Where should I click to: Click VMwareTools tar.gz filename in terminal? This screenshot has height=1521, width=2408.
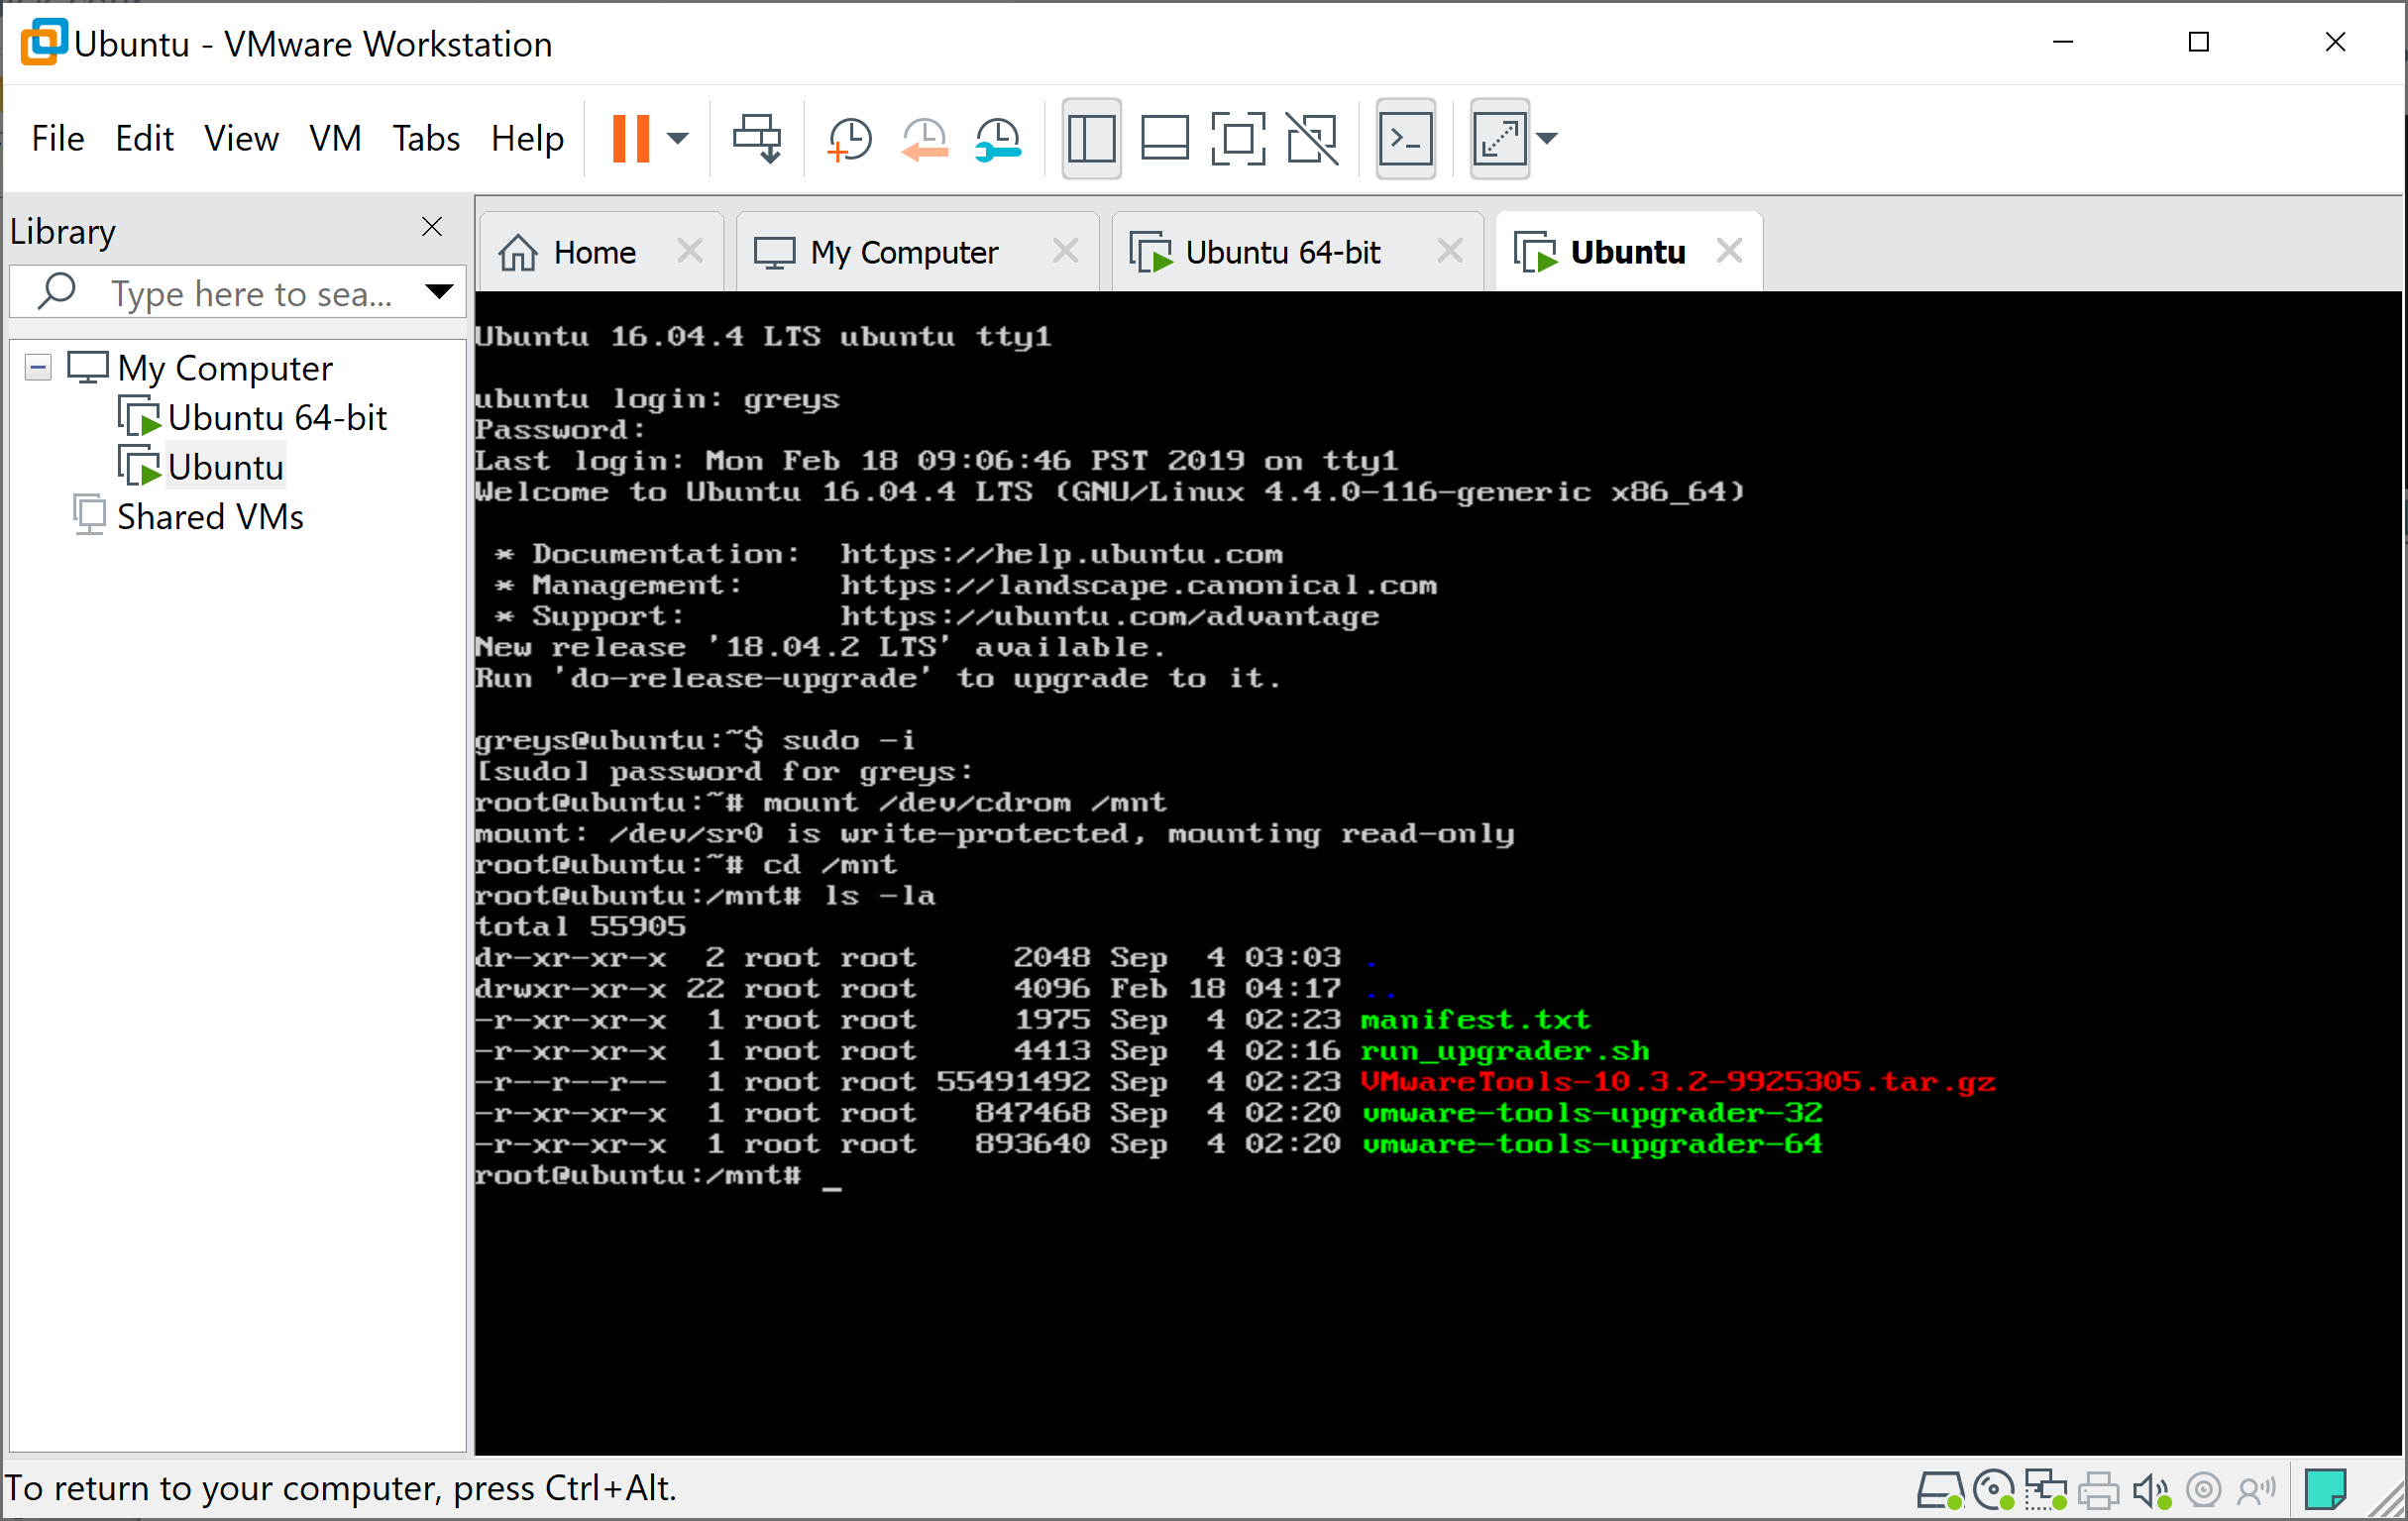[1677, 1082]
